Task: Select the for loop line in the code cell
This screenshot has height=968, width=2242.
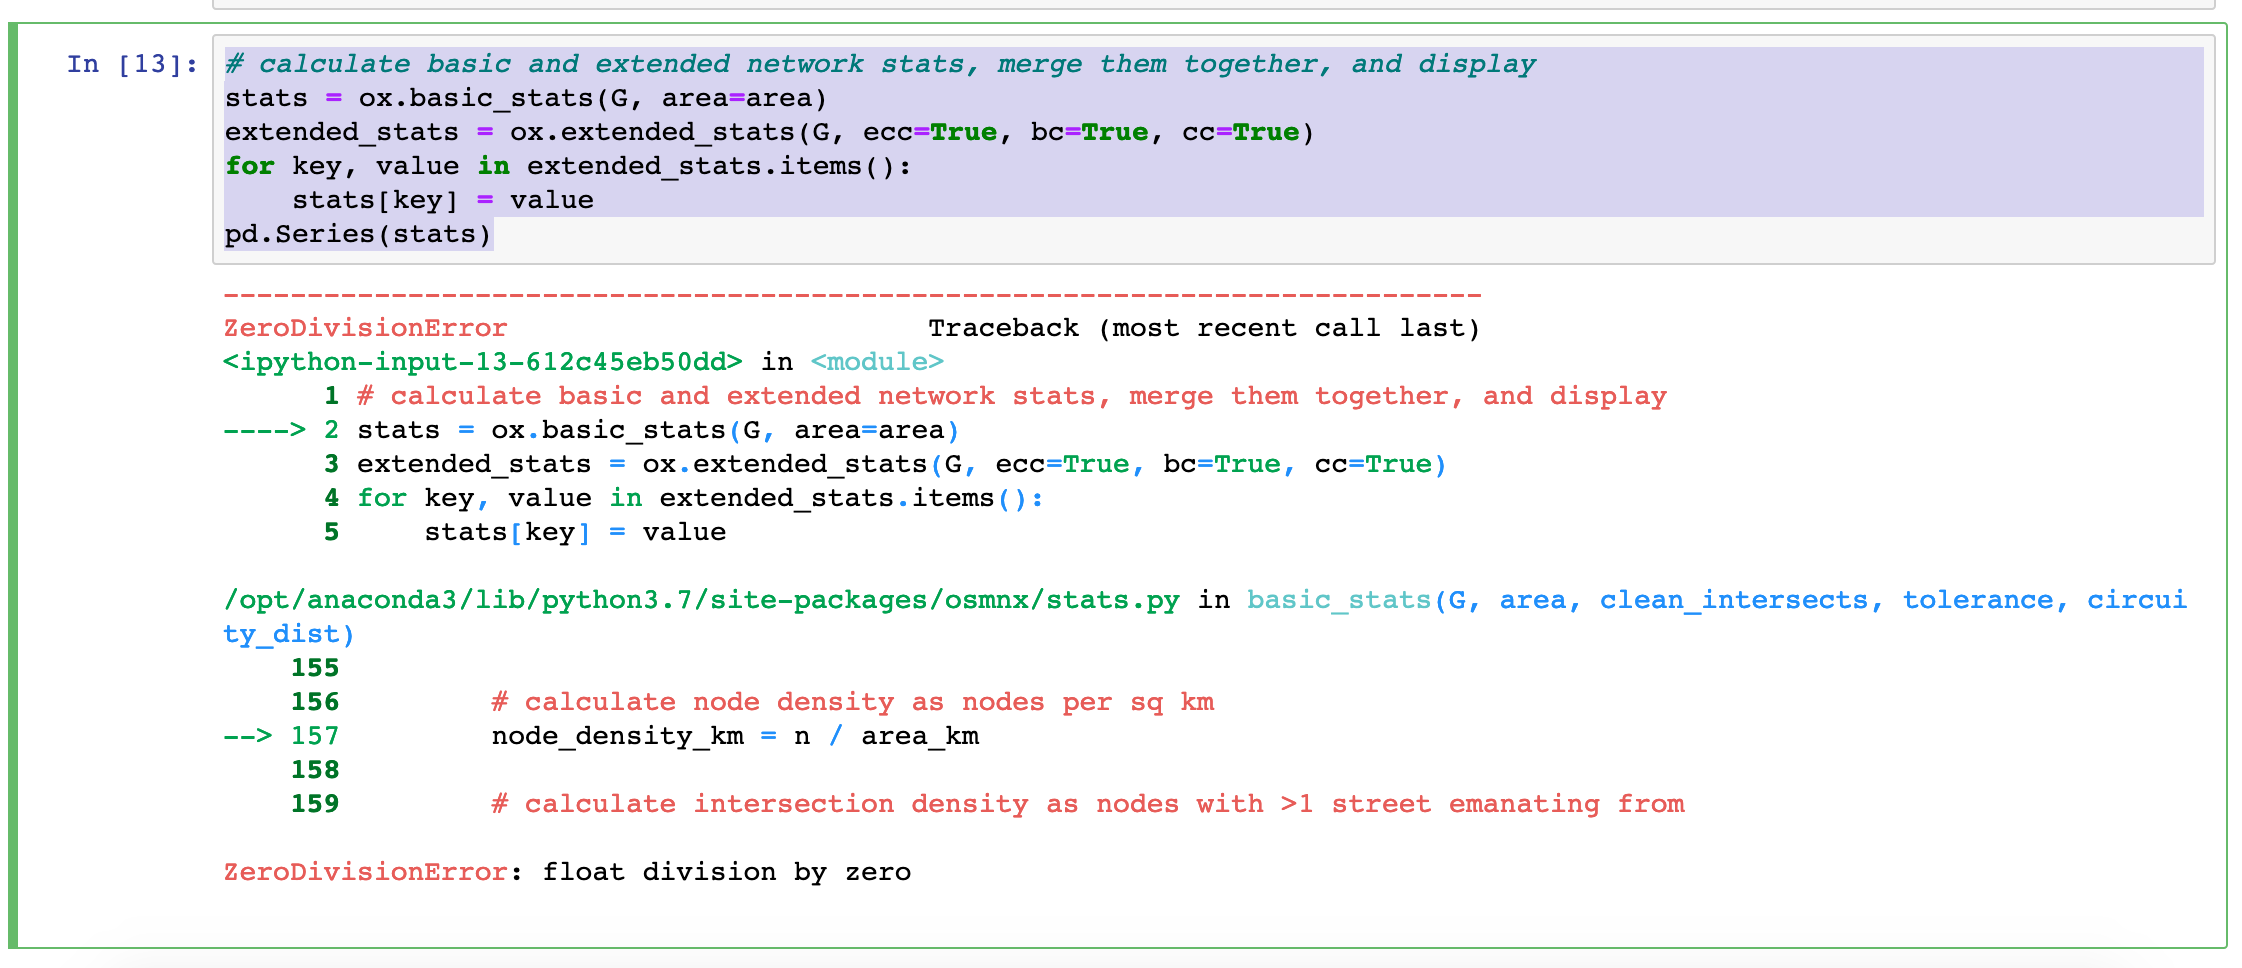Action: pos(566,165)
